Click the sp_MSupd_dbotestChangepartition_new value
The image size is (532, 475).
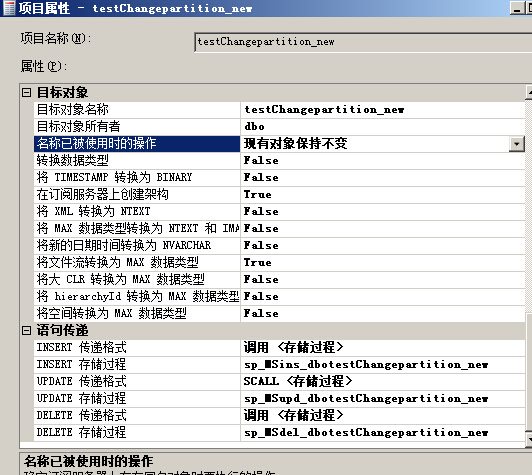click(x=366, y=399)
